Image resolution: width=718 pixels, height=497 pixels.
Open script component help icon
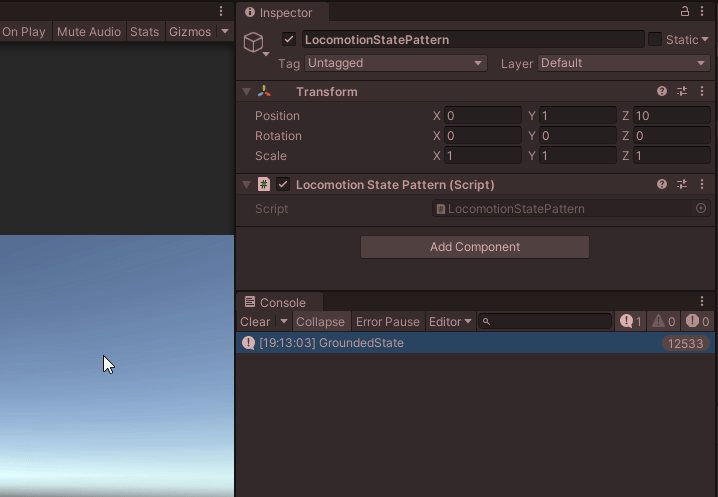pyautogui.click(x=662, y=184)
